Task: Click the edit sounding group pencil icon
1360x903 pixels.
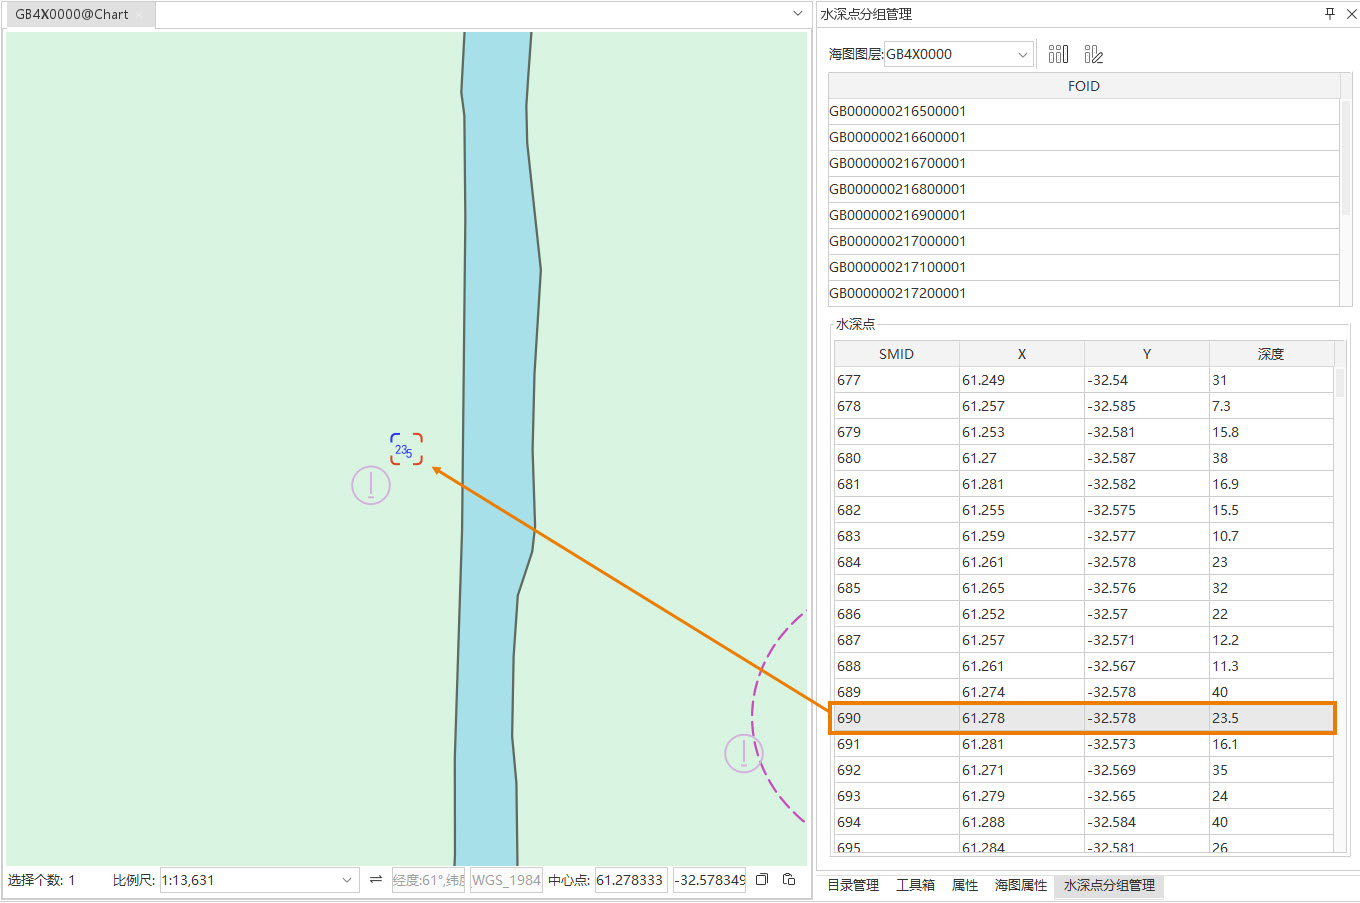Action: pyautogui.click(x=1093, y=54)
